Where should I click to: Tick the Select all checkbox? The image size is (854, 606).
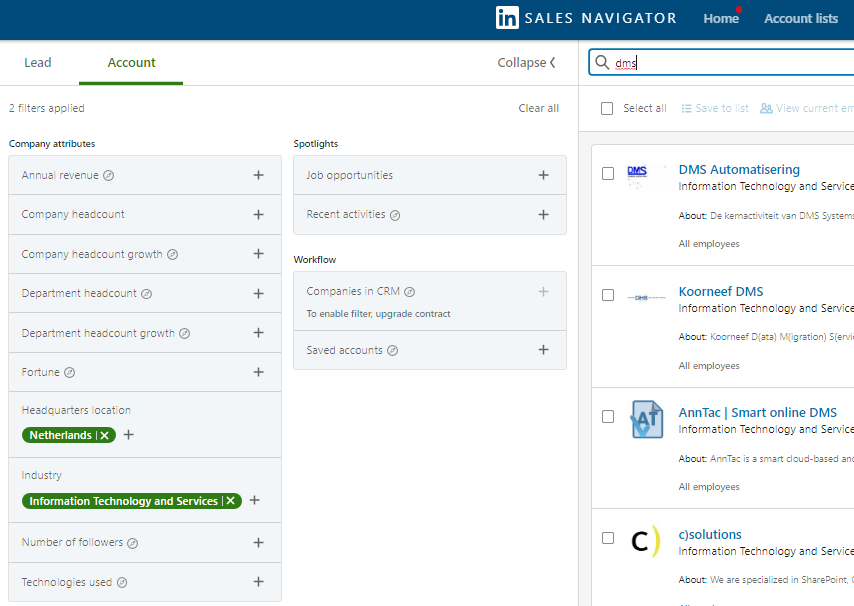tap(607, 109)
